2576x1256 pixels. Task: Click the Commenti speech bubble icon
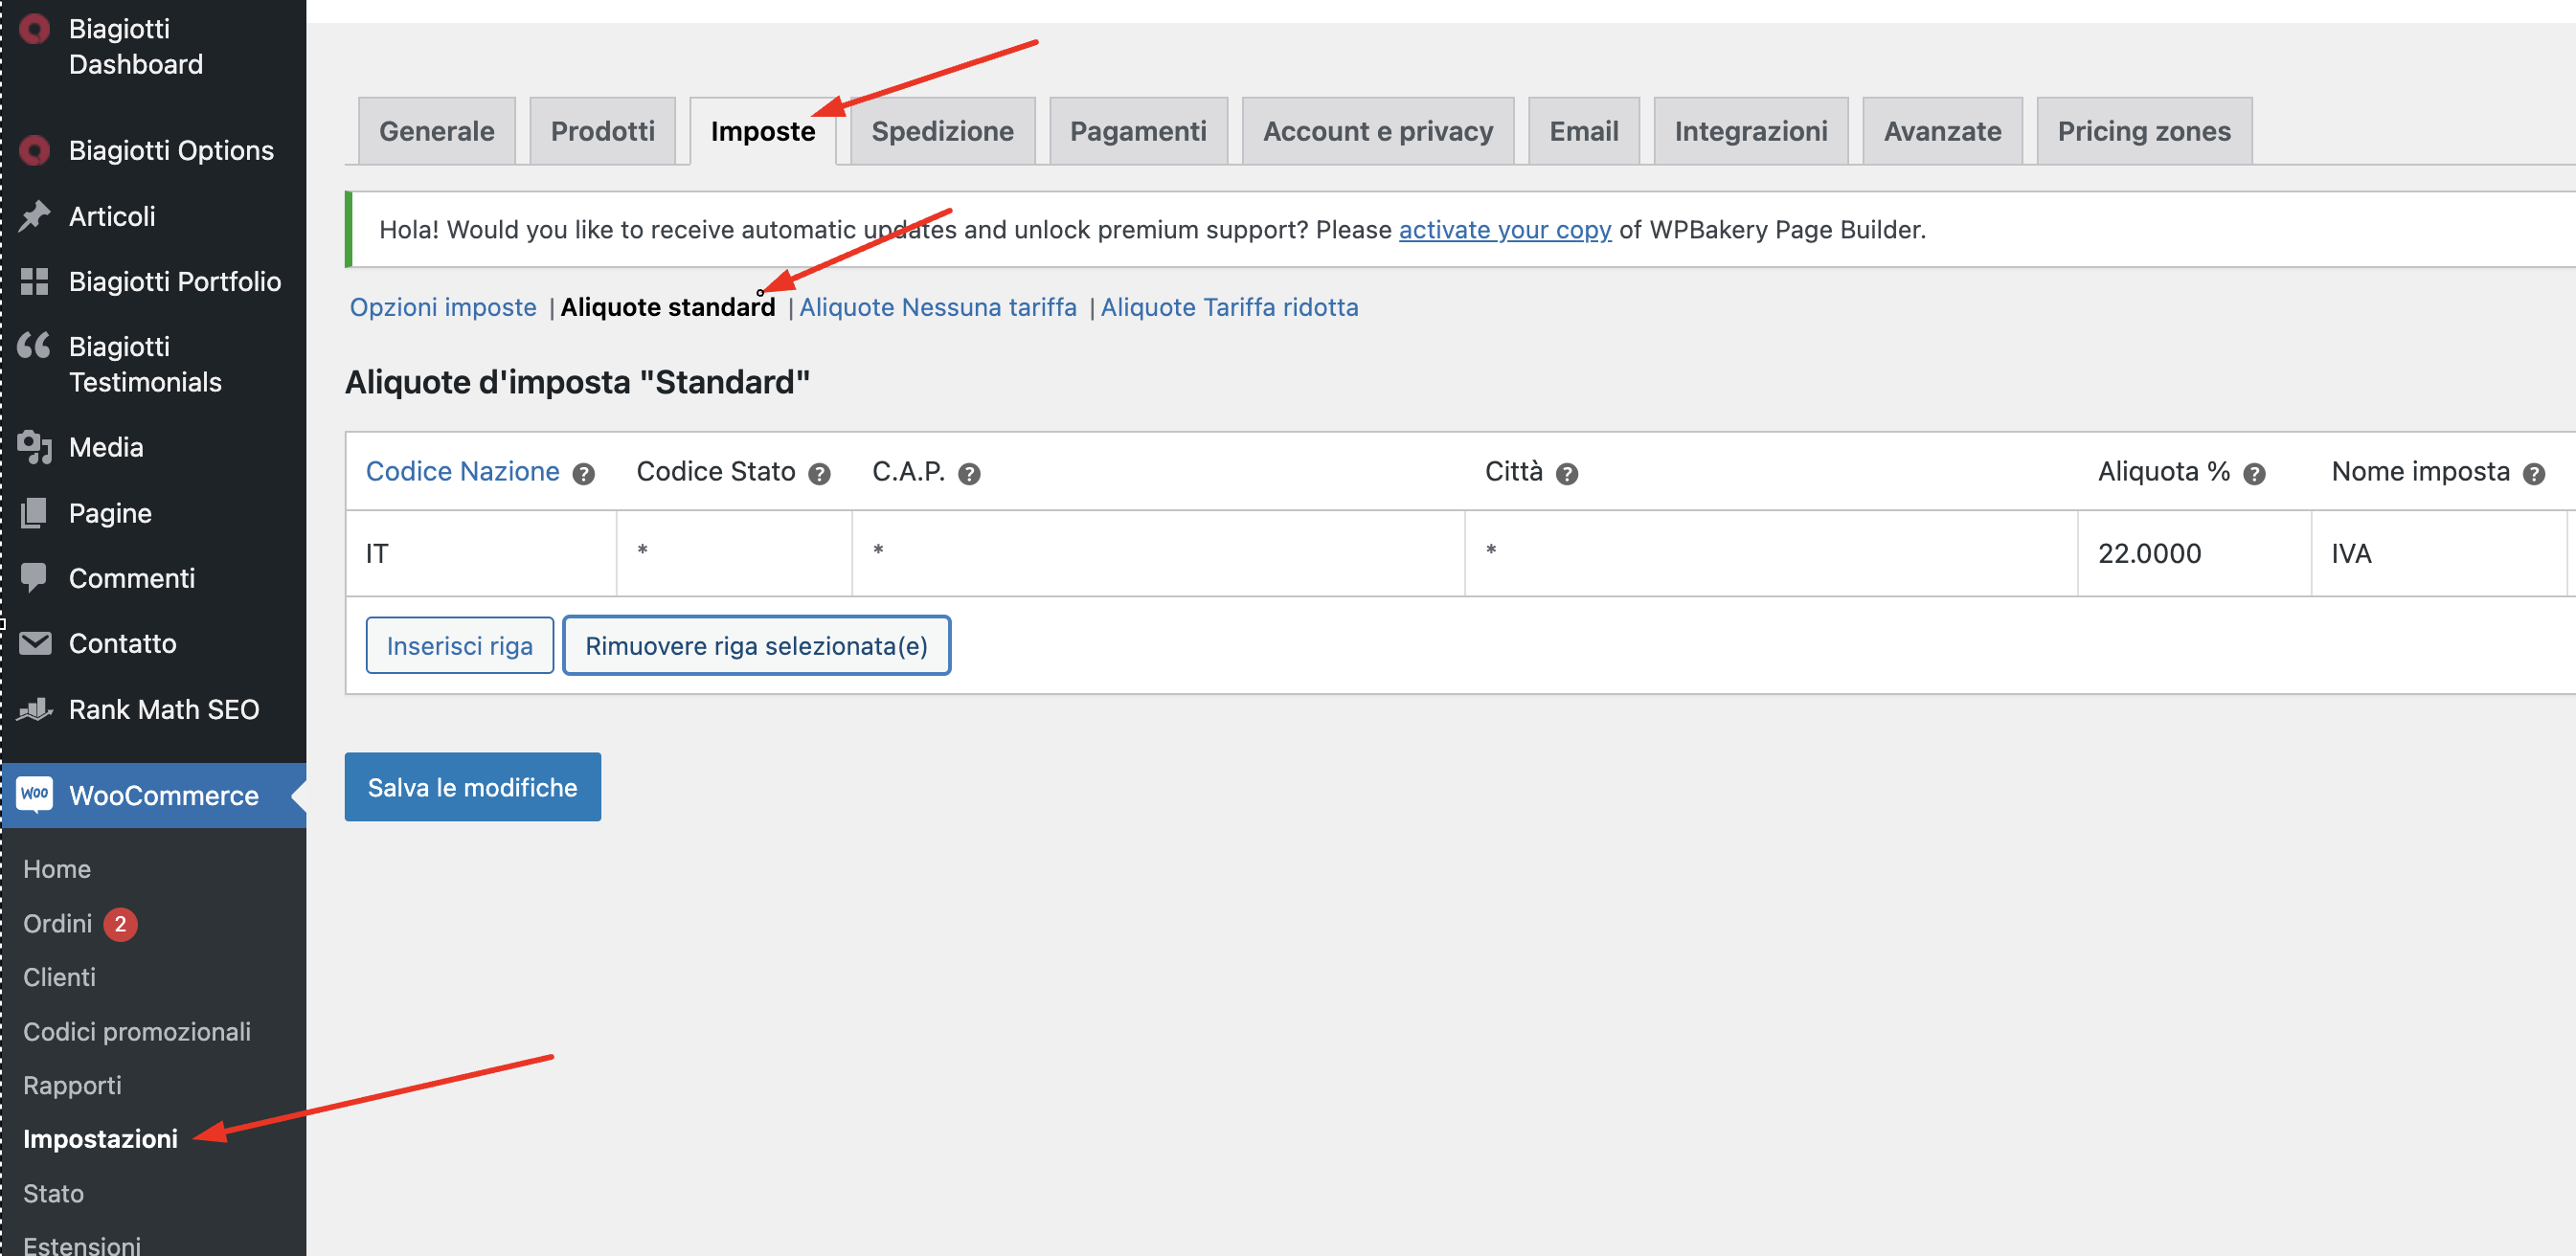tap(35, 578)
